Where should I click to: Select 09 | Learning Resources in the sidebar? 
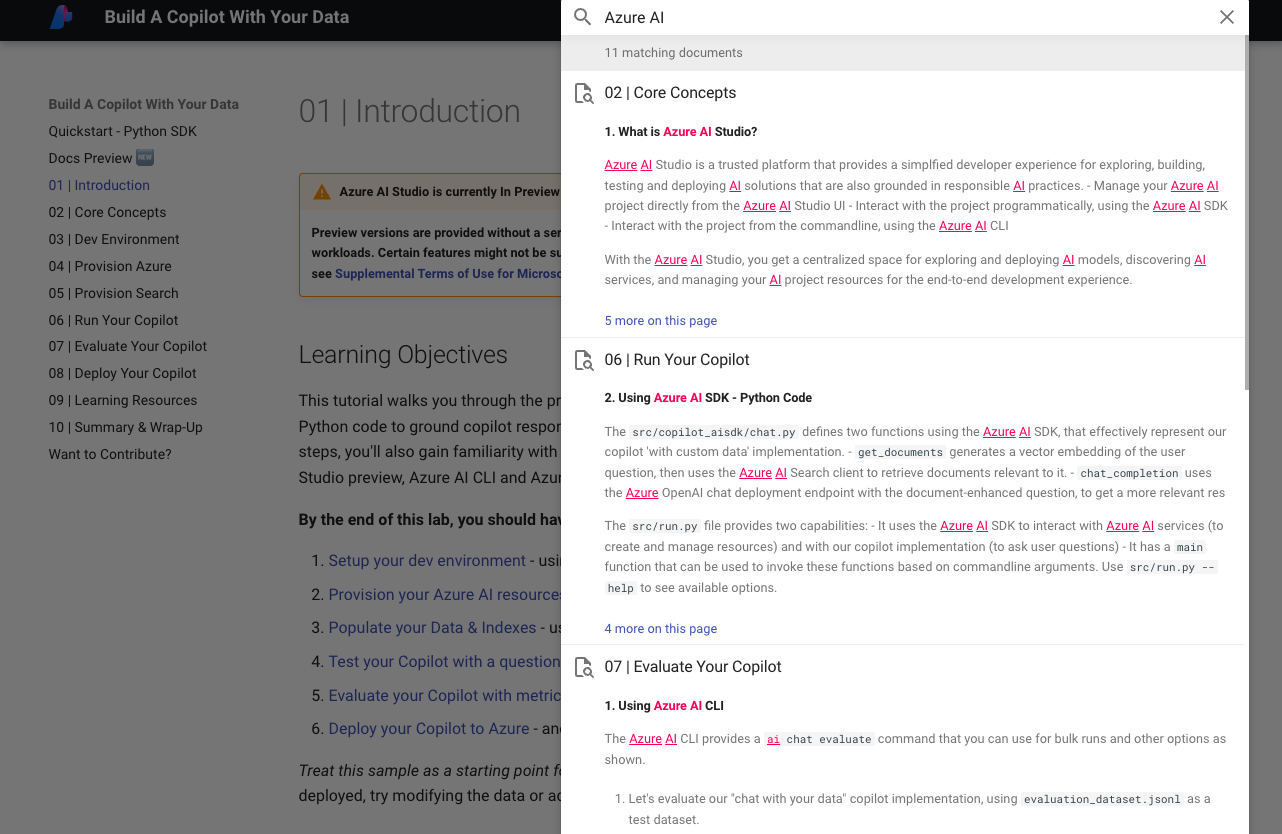(x=123, y=400)
